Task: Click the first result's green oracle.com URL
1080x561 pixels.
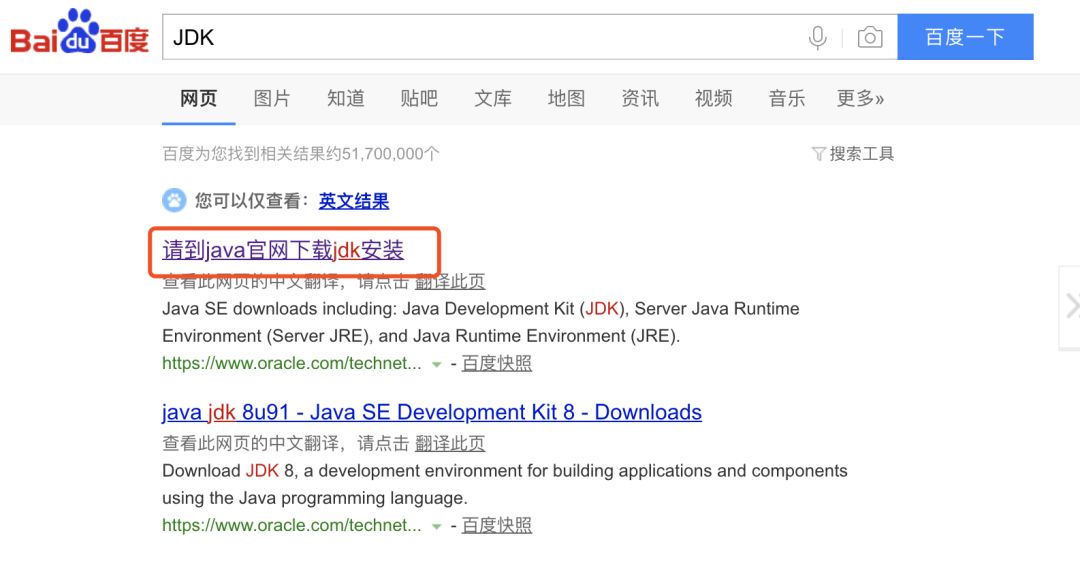Action: click(291, 363)
